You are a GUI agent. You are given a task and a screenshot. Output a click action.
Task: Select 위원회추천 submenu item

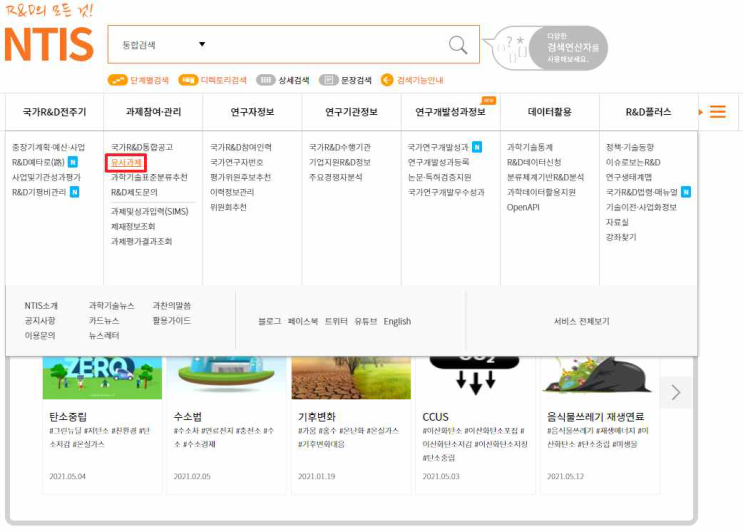click(x=228, y=207)
